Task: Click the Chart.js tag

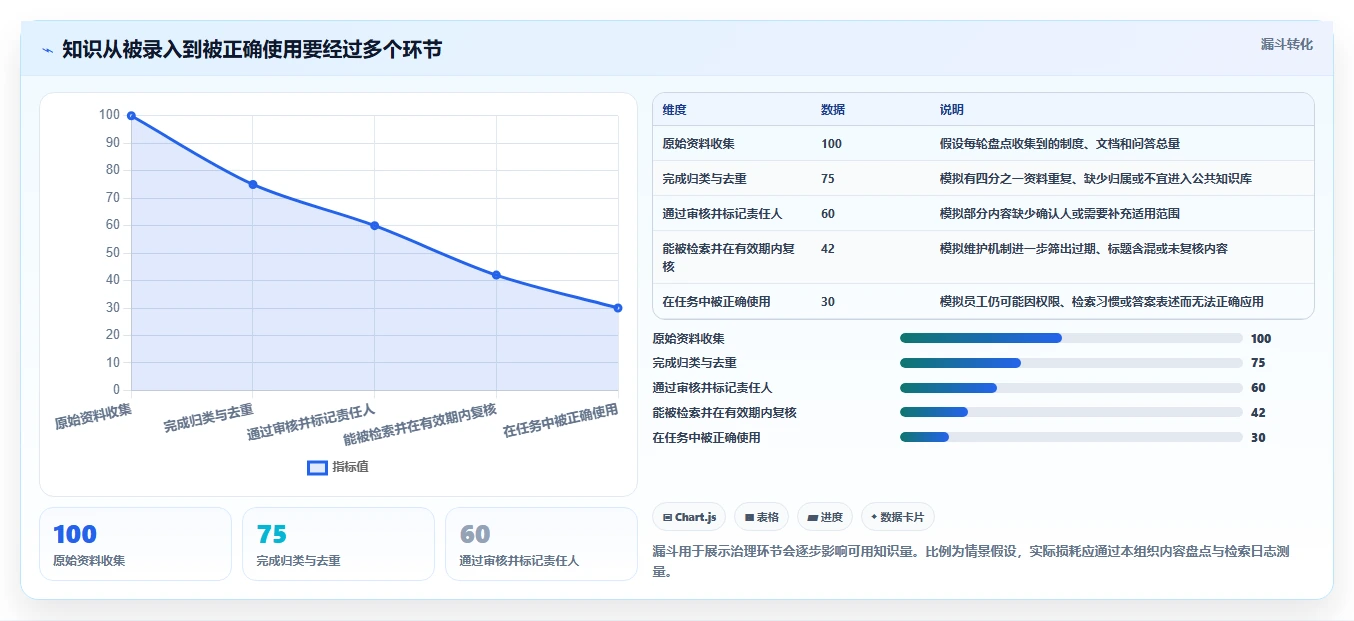Action: 689,517
